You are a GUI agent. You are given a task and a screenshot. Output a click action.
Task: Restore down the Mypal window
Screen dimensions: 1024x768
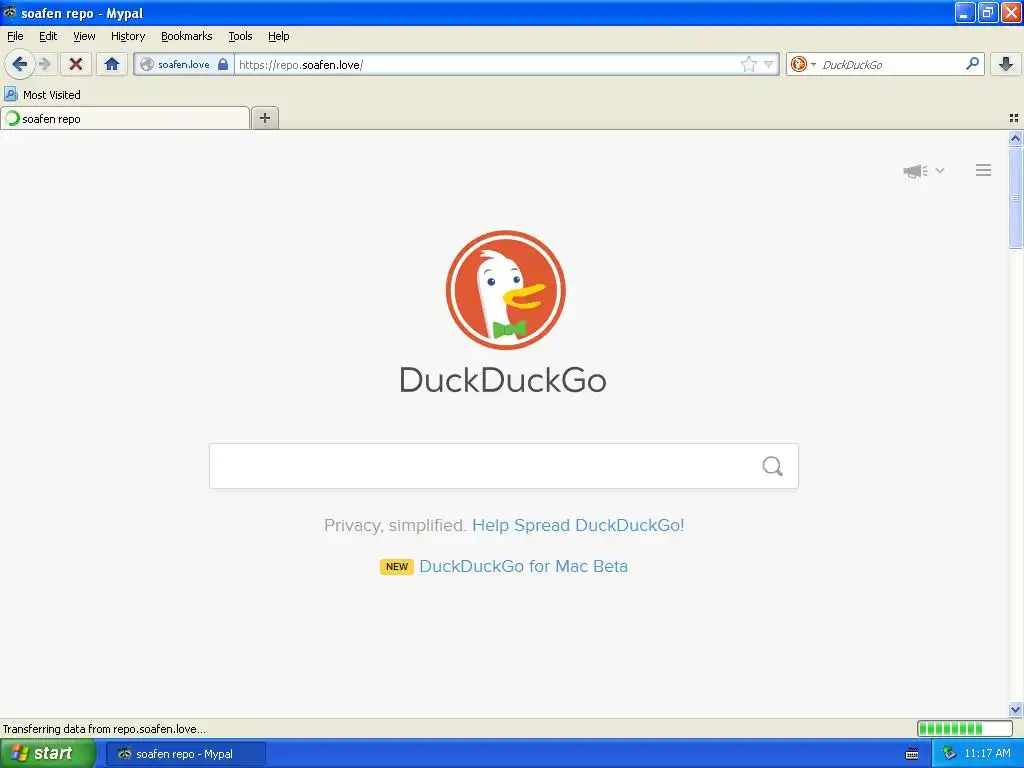[987, 12]
